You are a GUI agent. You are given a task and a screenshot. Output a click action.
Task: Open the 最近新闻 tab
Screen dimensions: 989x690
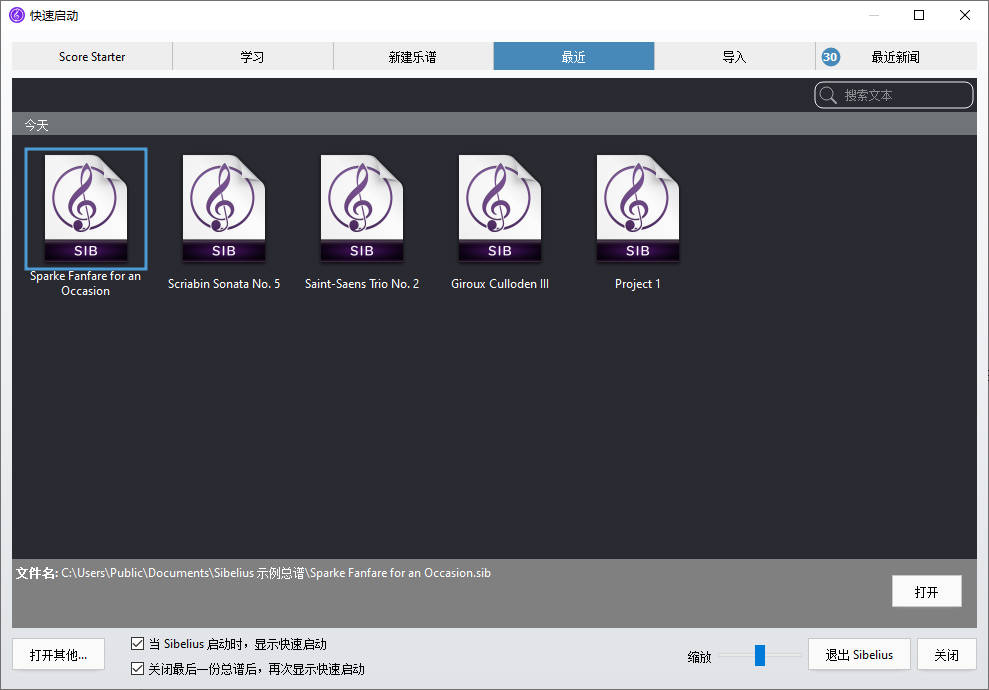[896, 56]
